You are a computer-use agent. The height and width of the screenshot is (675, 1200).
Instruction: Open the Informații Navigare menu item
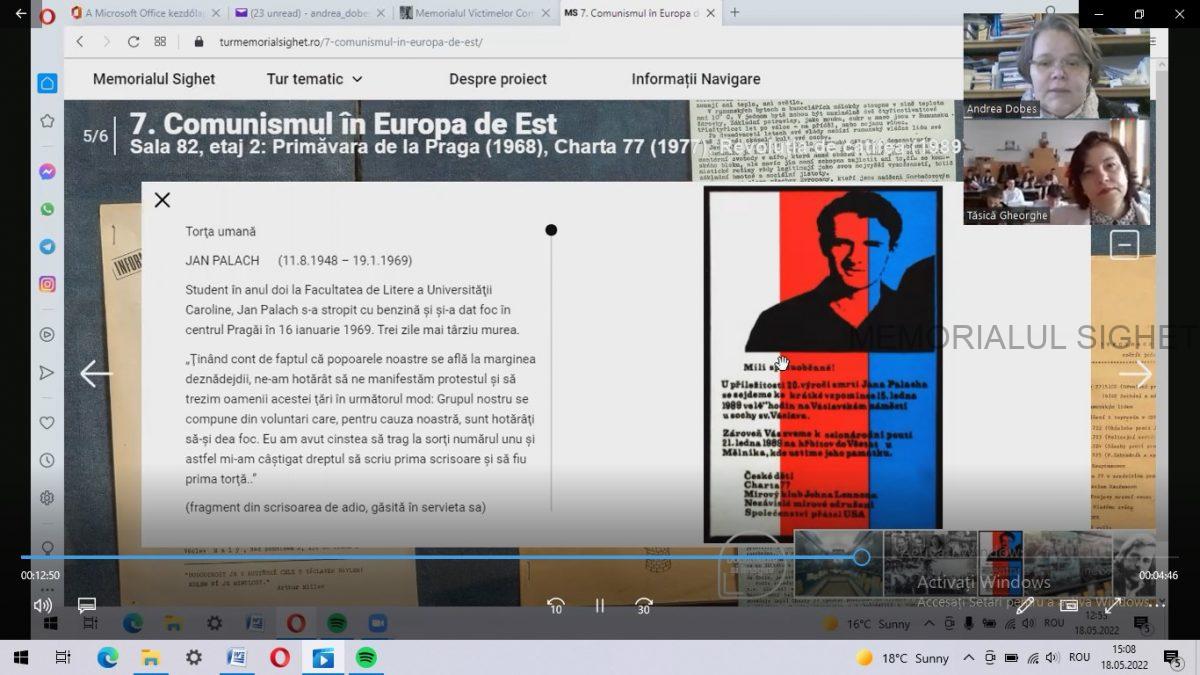point(696,79)
